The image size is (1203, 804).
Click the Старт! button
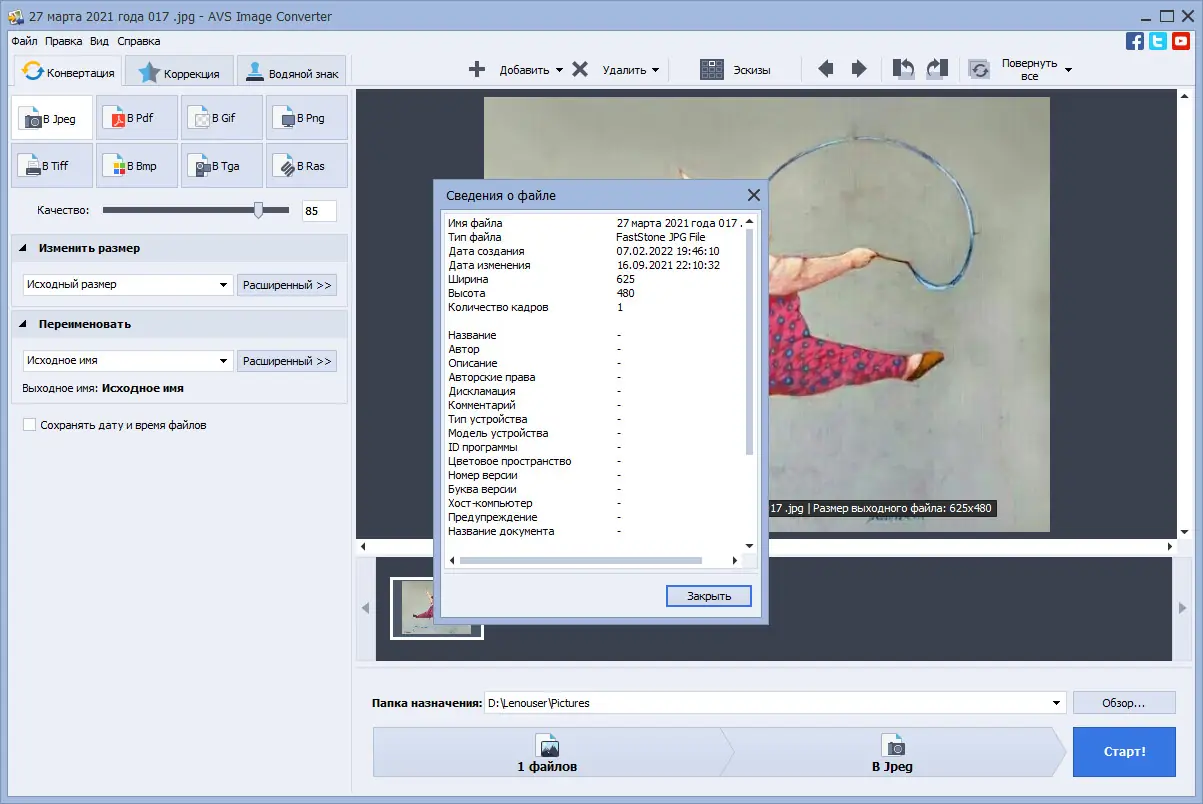click(x=1124, y=752)
